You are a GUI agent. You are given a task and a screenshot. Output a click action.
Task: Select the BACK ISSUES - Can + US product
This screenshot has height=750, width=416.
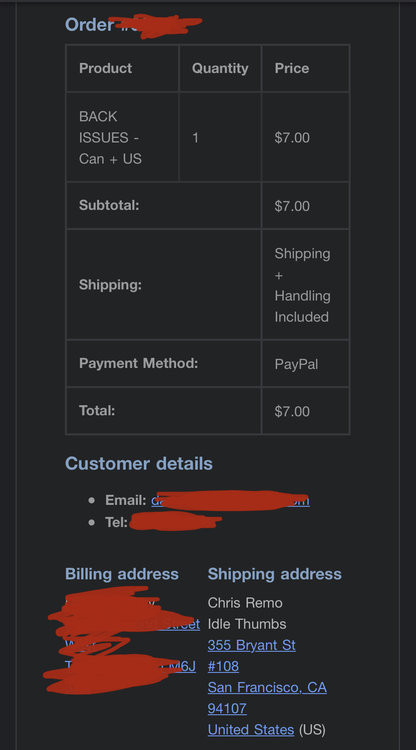tap(110, 138)
